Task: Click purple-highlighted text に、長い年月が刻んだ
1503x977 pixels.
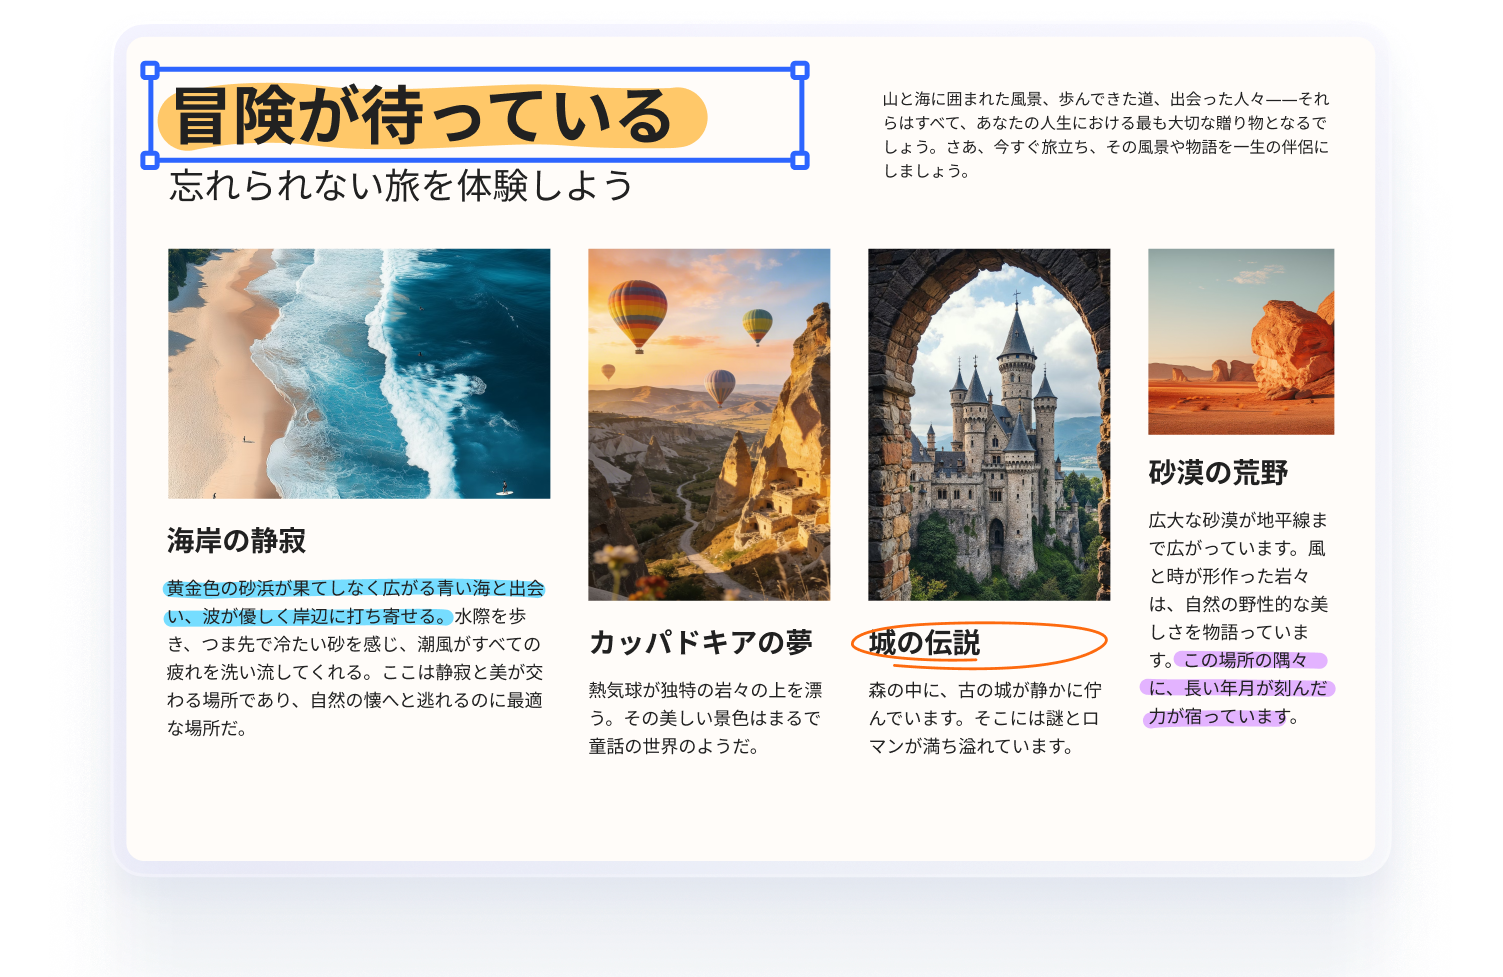Action: (x=1238, y=688)
